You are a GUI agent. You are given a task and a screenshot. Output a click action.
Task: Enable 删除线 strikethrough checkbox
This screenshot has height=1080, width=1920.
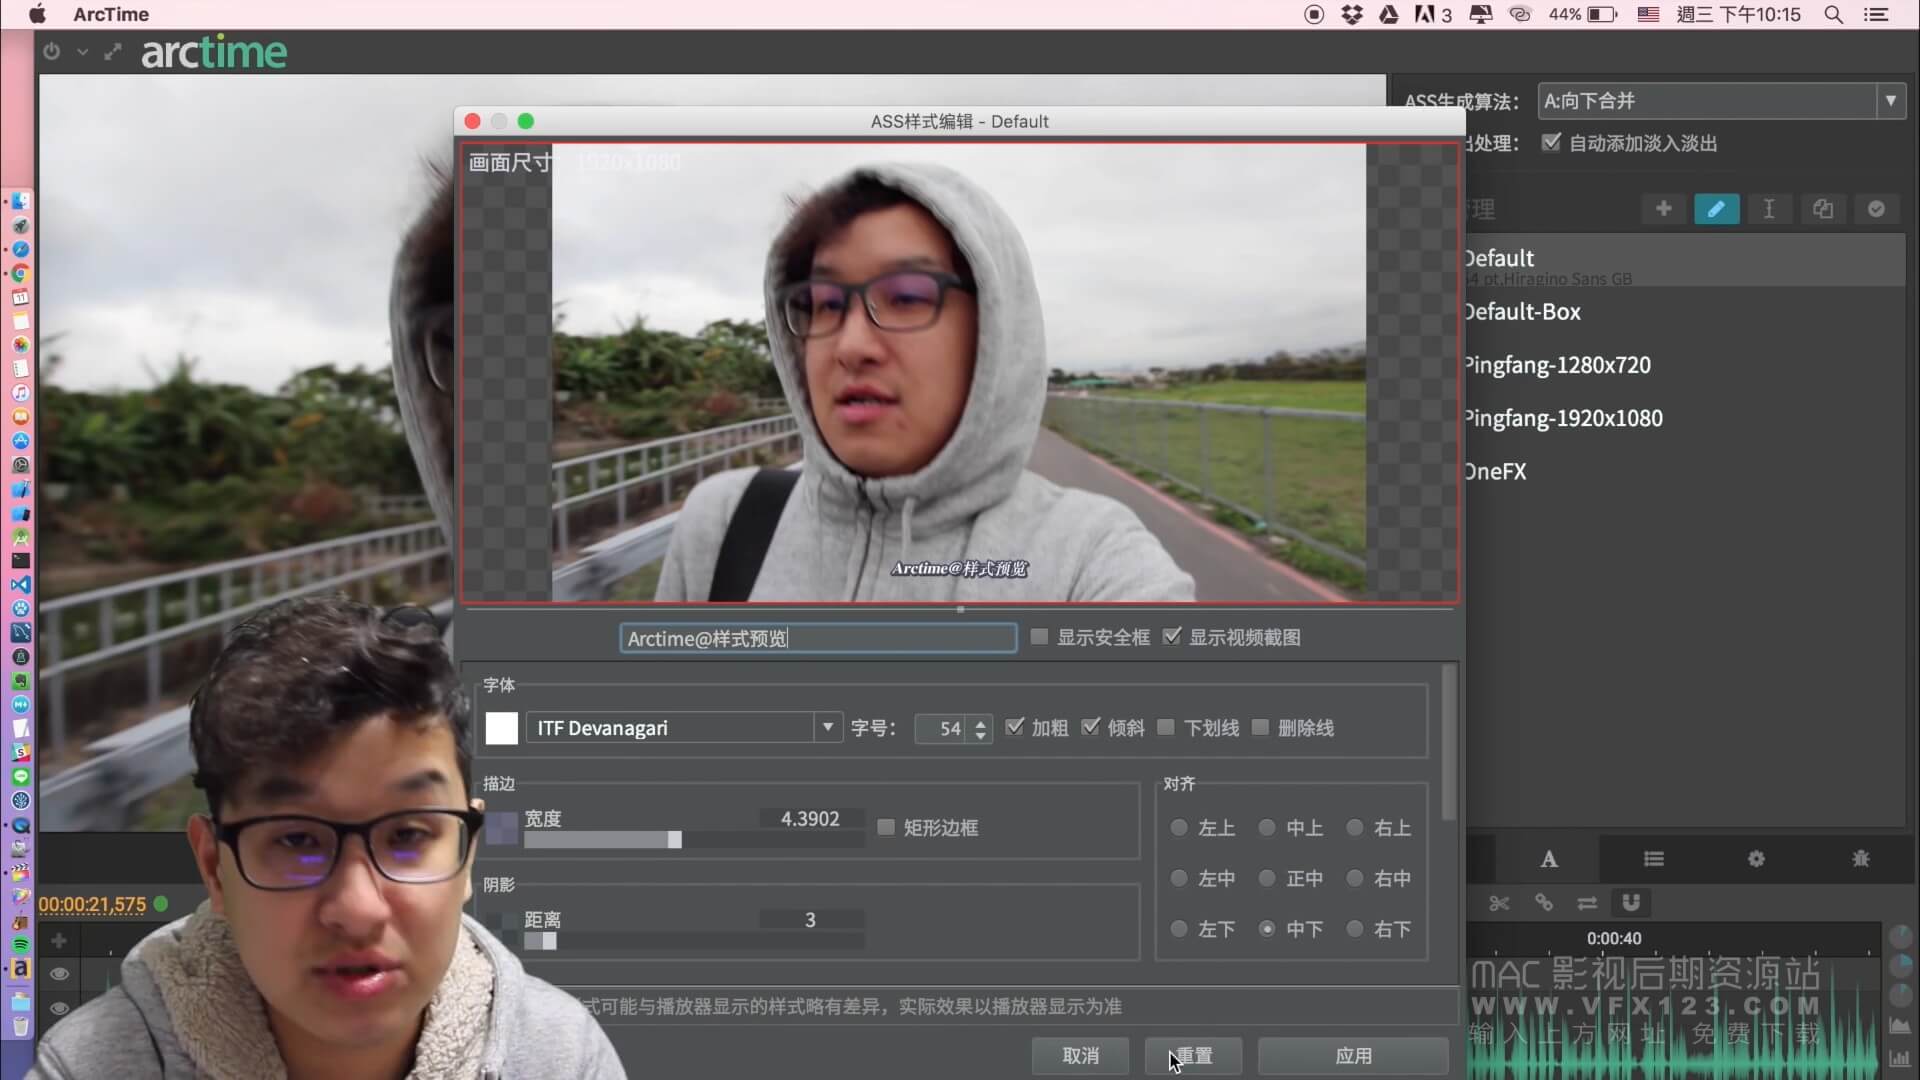click(x=1261, y=727)
